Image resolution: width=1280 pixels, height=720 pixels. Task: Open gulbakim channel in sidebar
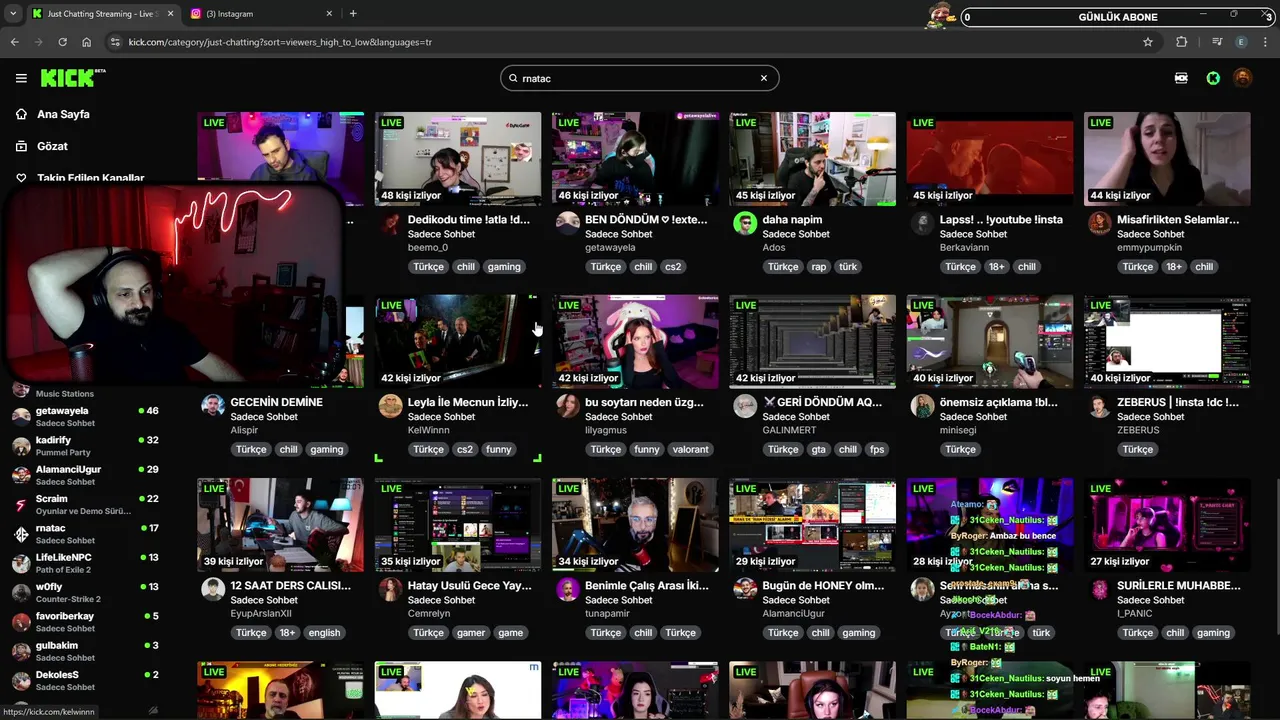click(x=85, y=651)
